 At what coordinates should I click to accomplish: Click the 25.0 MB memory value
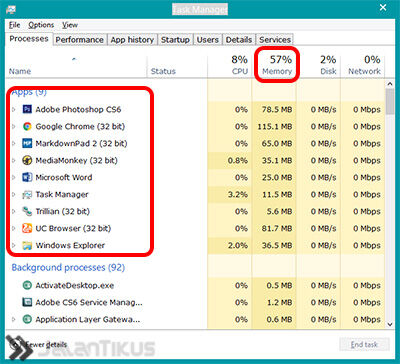pos(277,177)
